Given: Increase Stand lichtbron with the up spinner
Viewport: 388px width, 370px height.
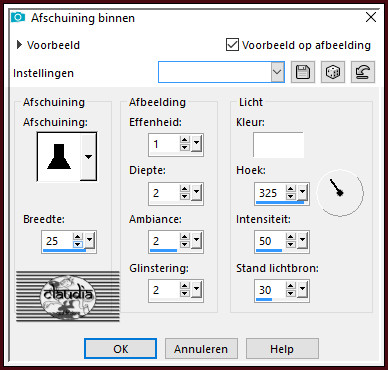Looking at the screenshot, I should (x=291, y=286).
